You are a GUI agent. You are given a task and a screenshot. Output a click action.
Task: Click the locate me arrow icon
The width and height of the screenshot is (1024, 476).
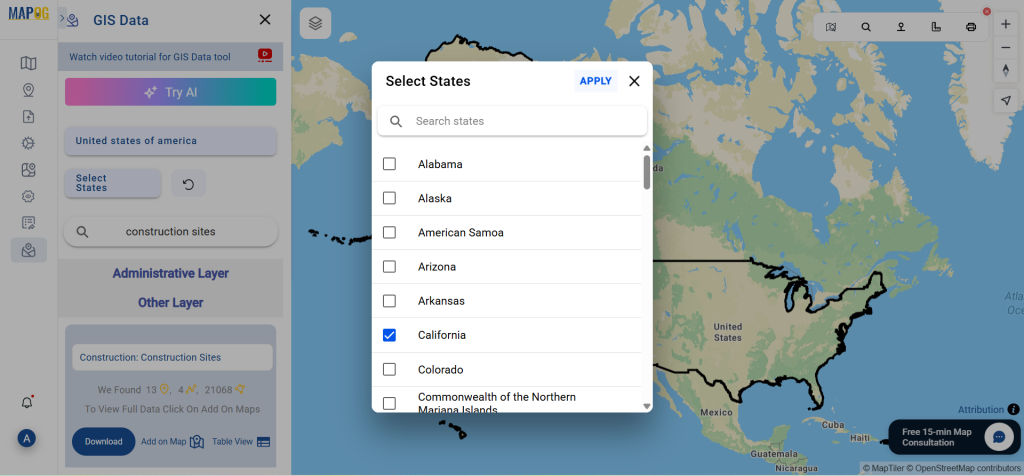pos(1006,100)
